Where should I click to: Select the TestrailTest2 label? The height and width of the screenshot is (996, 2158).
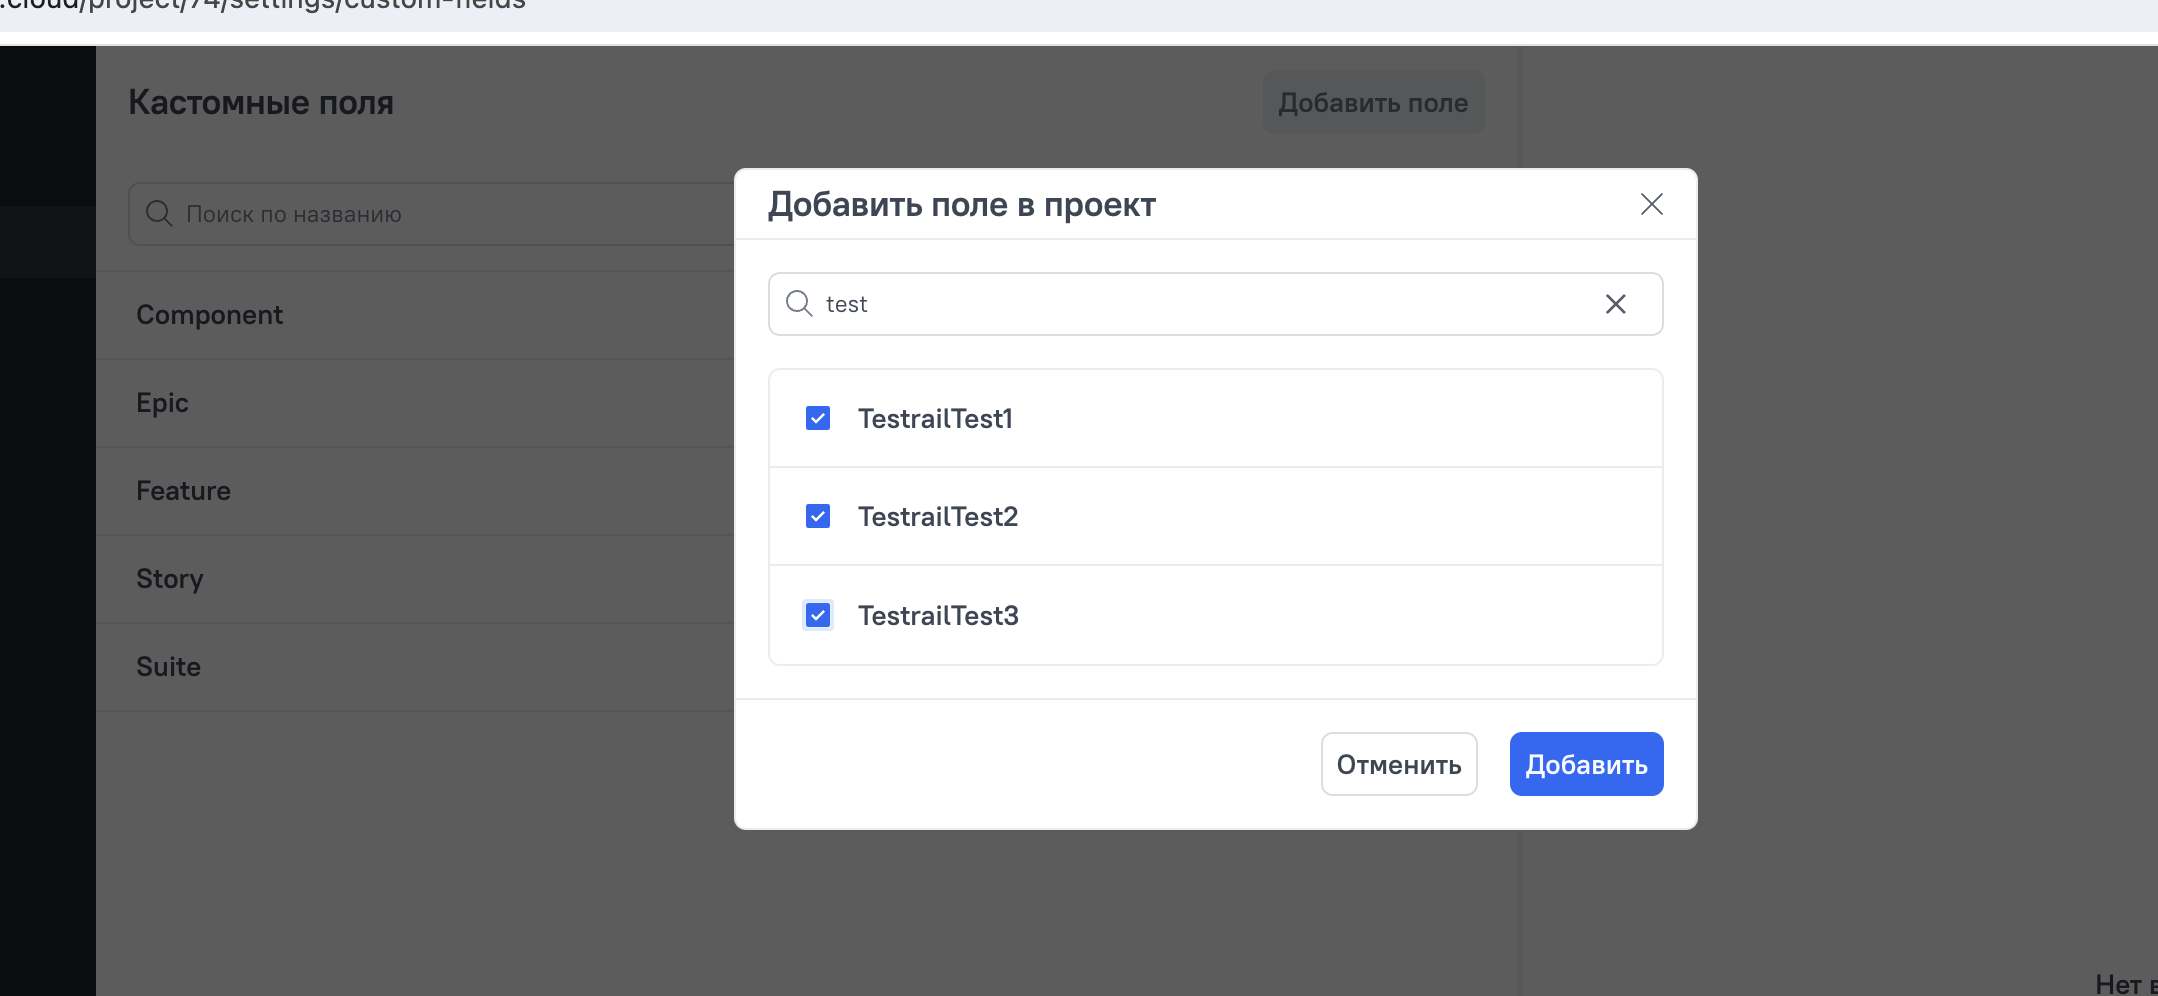(938, 516)
